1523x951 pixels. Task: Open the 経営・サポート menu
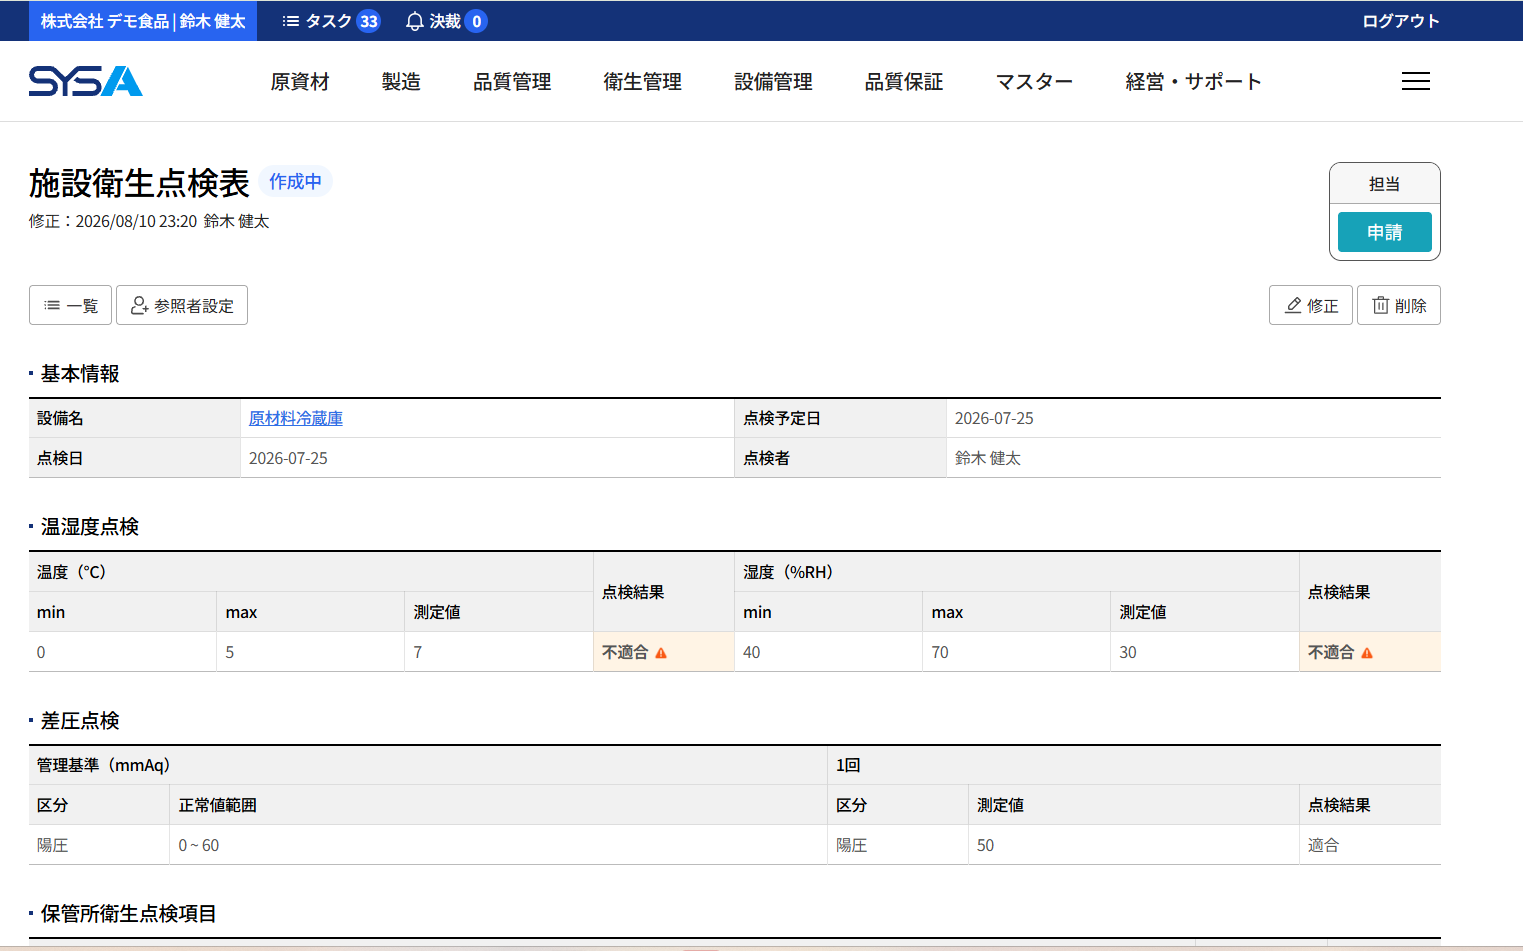point(1193,82)
